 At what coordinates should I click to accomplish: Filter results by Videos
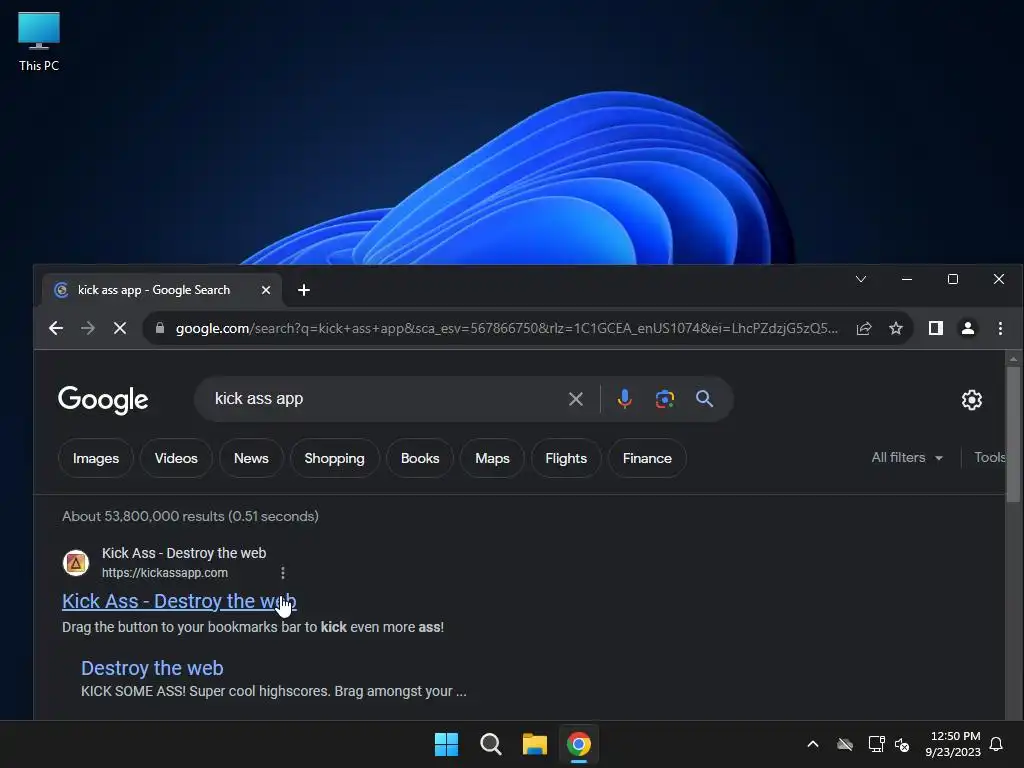tap(176, 458)
